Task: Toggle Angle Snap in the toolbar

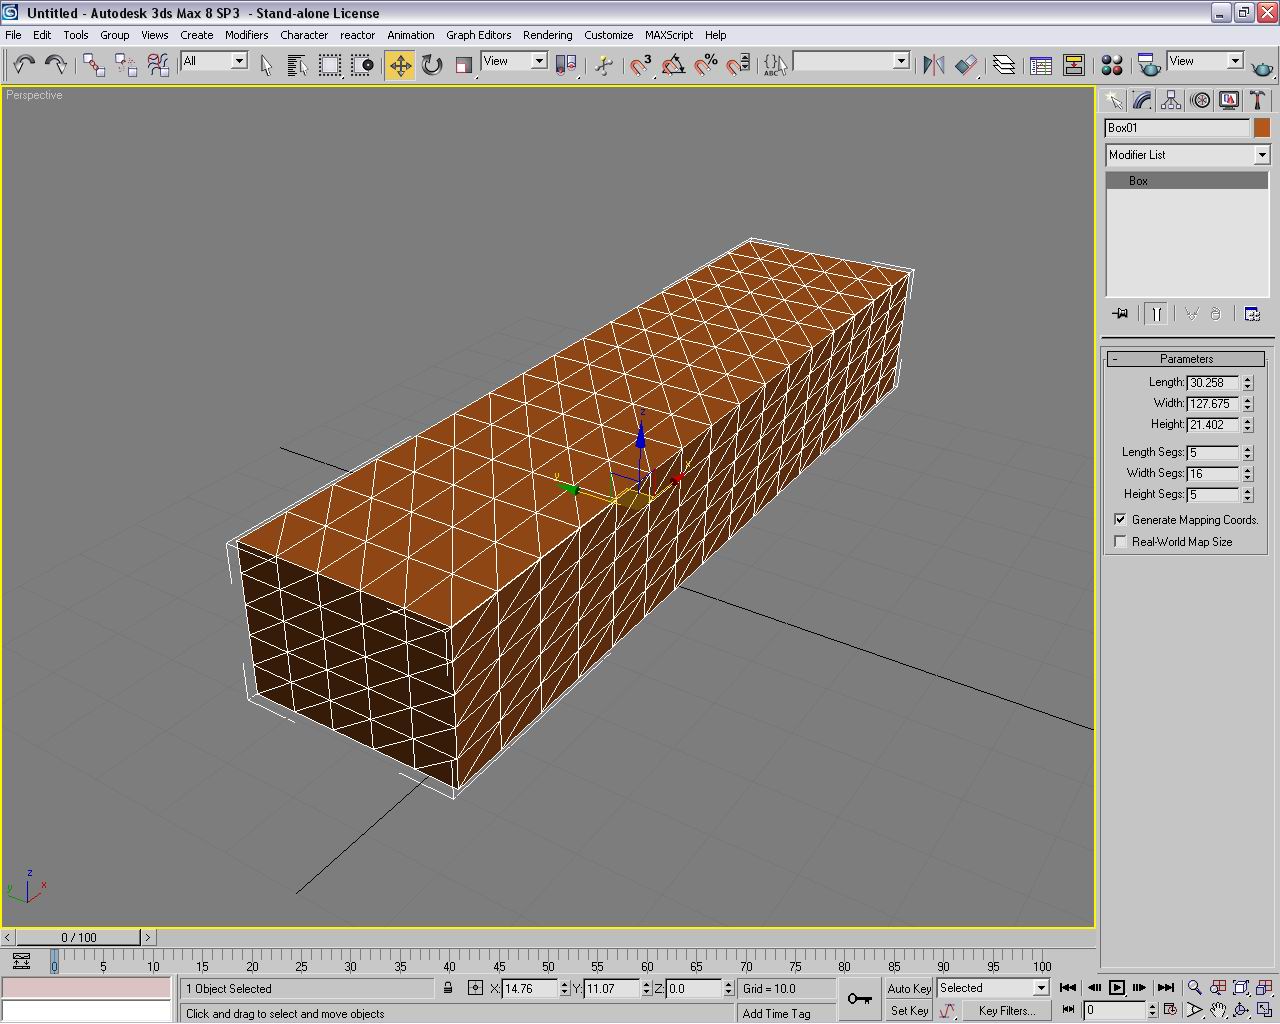Action: (674, 65)
